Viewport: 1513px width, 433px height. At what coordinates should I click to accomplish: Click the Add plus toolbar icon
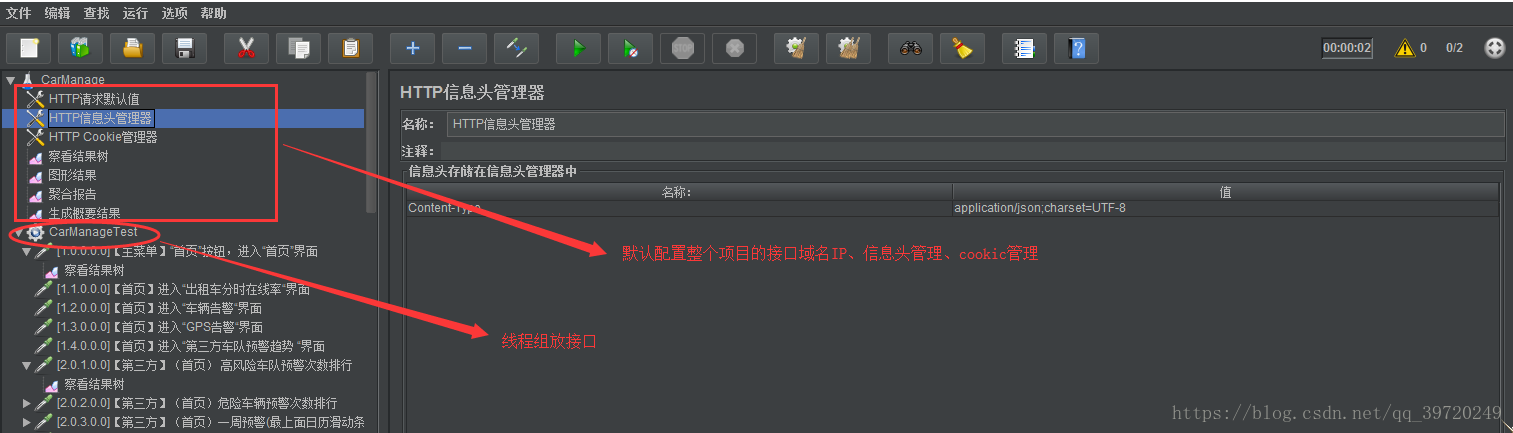tap(412, 47)
